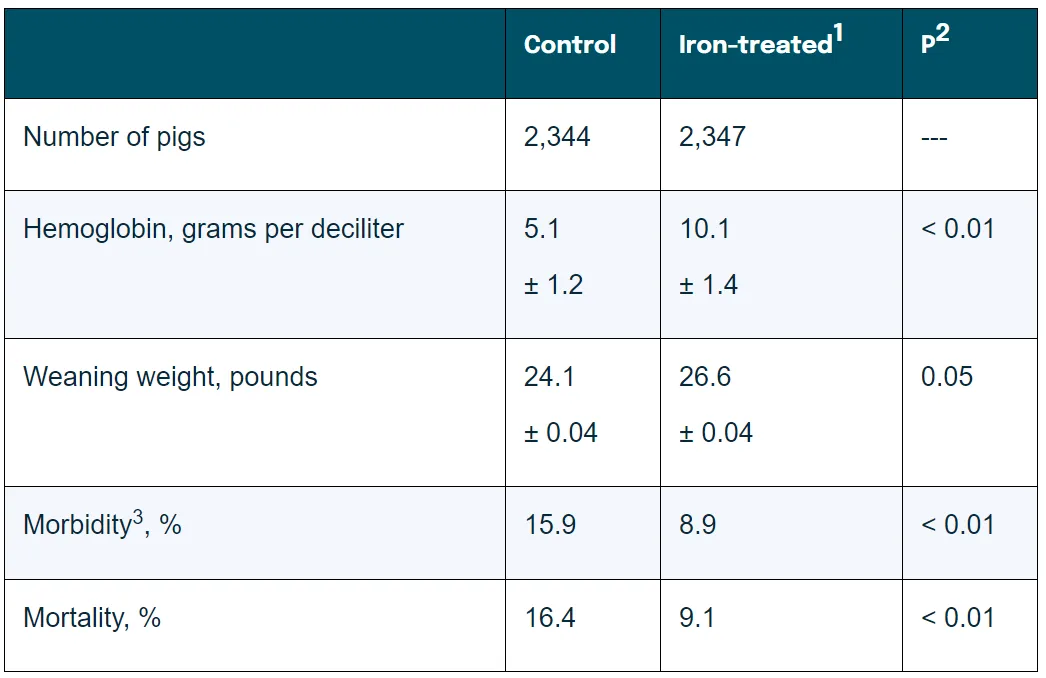
Task: Click the 0.05 P value for weaning weight
Action: [946, 377]
